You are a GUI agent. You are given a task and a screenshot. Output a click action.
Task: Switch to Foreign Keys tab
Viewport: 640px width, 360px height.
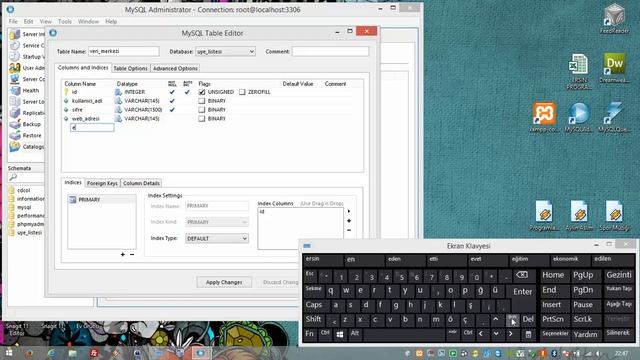(102, 183)
